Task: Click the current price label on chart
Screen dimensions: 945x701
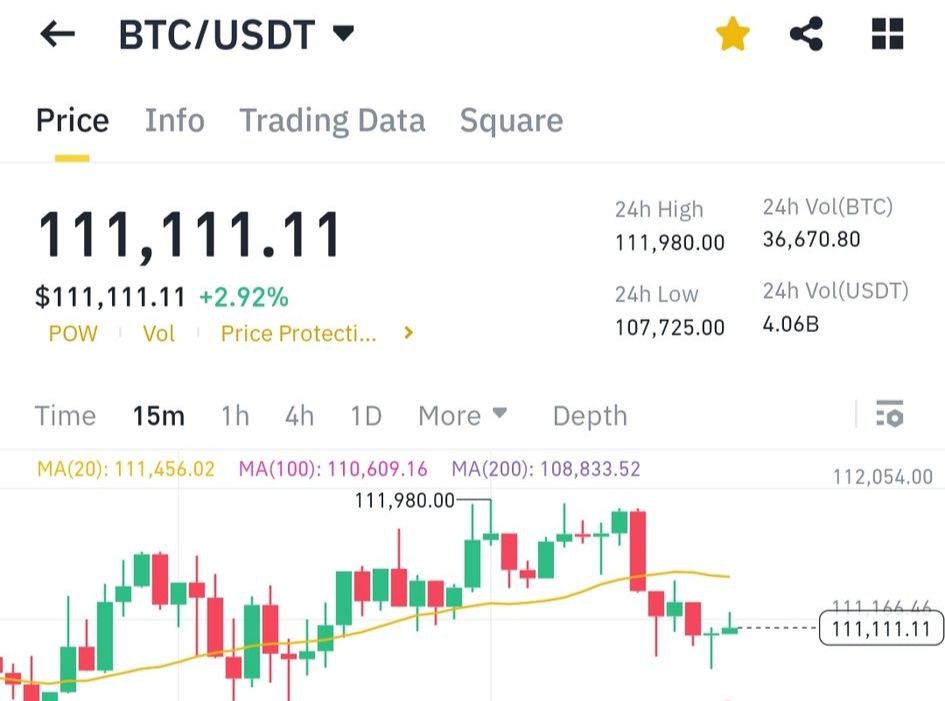Action: pos(880,629)
